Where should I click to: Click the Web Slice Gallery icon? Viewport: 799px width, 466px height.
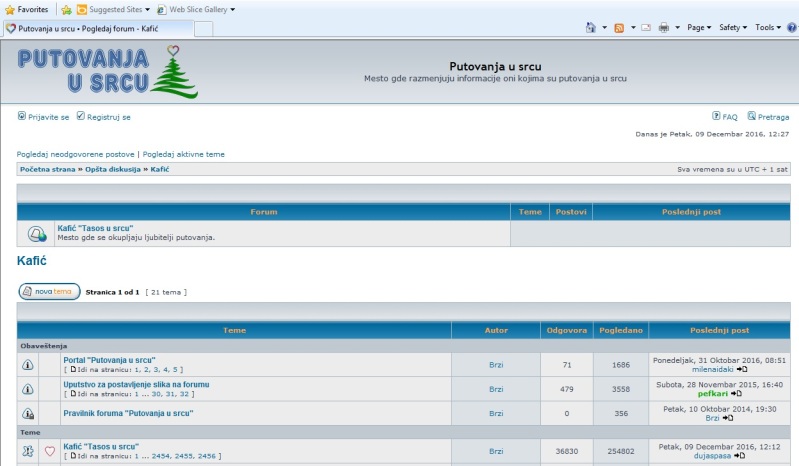point(162,10)
